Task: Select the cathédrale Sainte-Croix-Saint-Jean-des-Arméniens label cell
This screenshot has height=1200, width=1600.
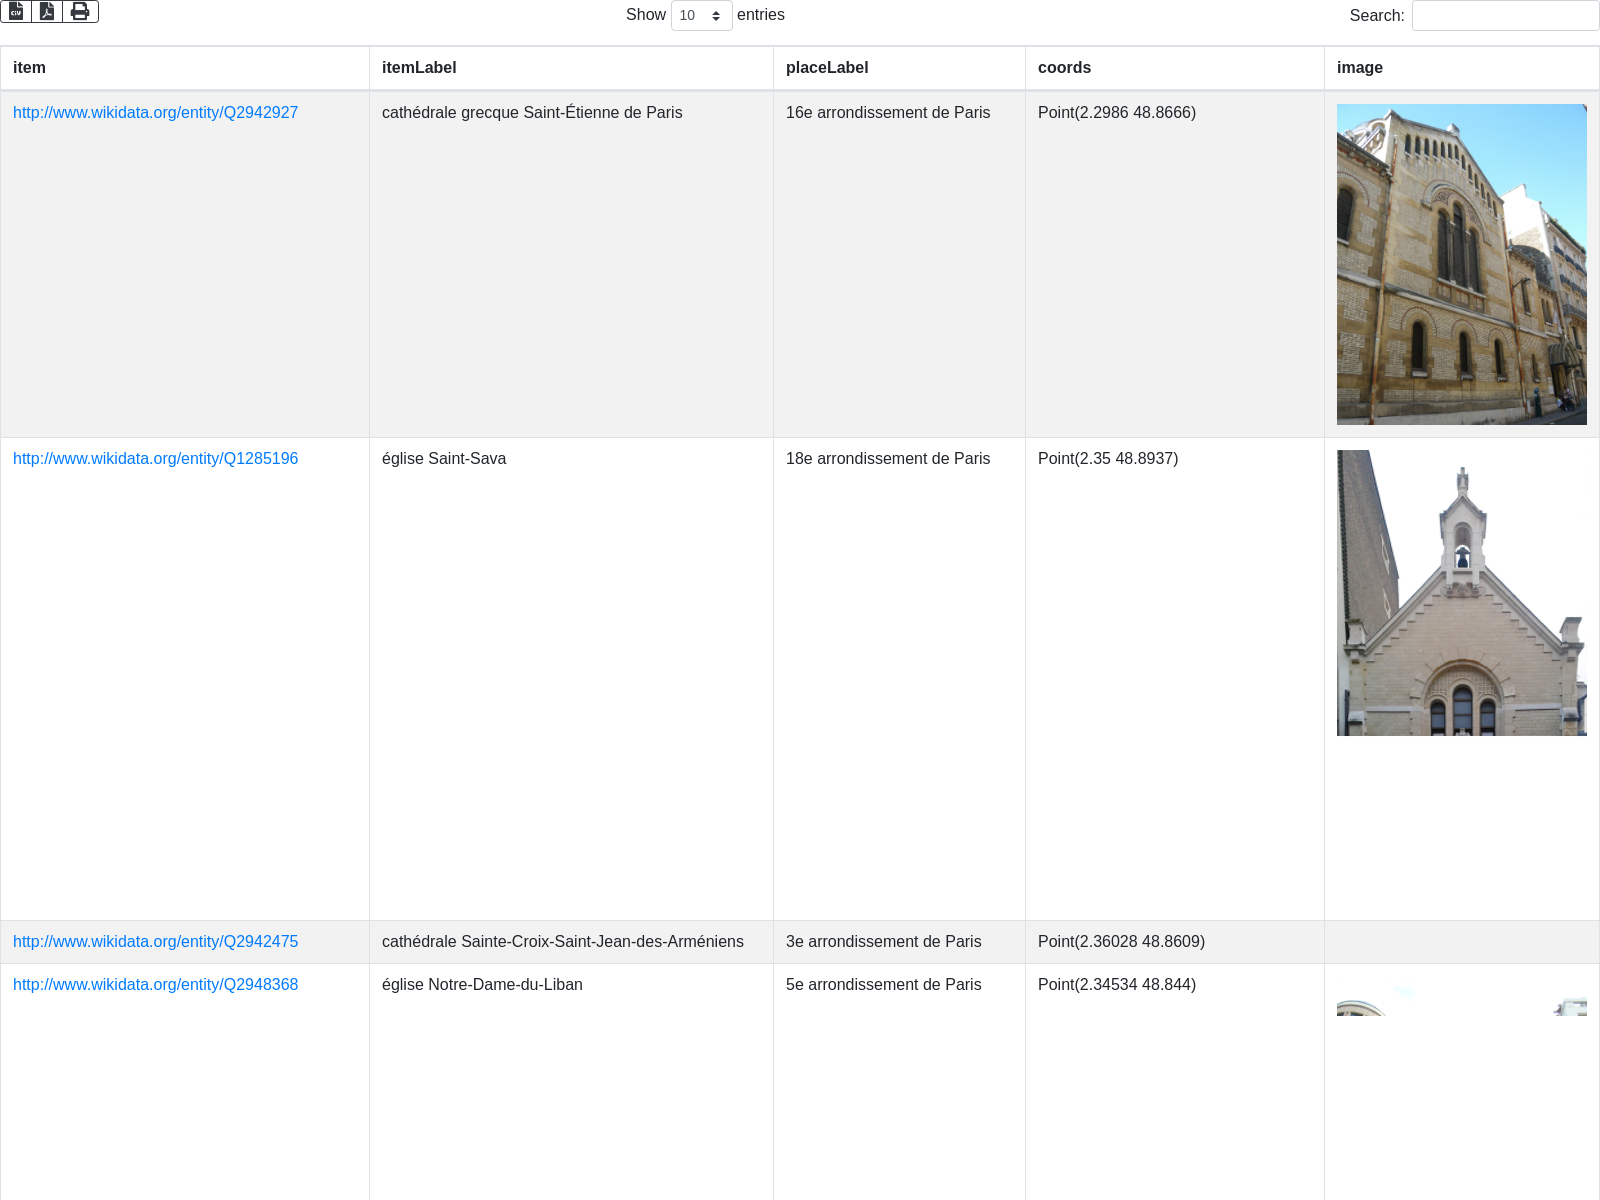Action: click(x=562, y=942)
